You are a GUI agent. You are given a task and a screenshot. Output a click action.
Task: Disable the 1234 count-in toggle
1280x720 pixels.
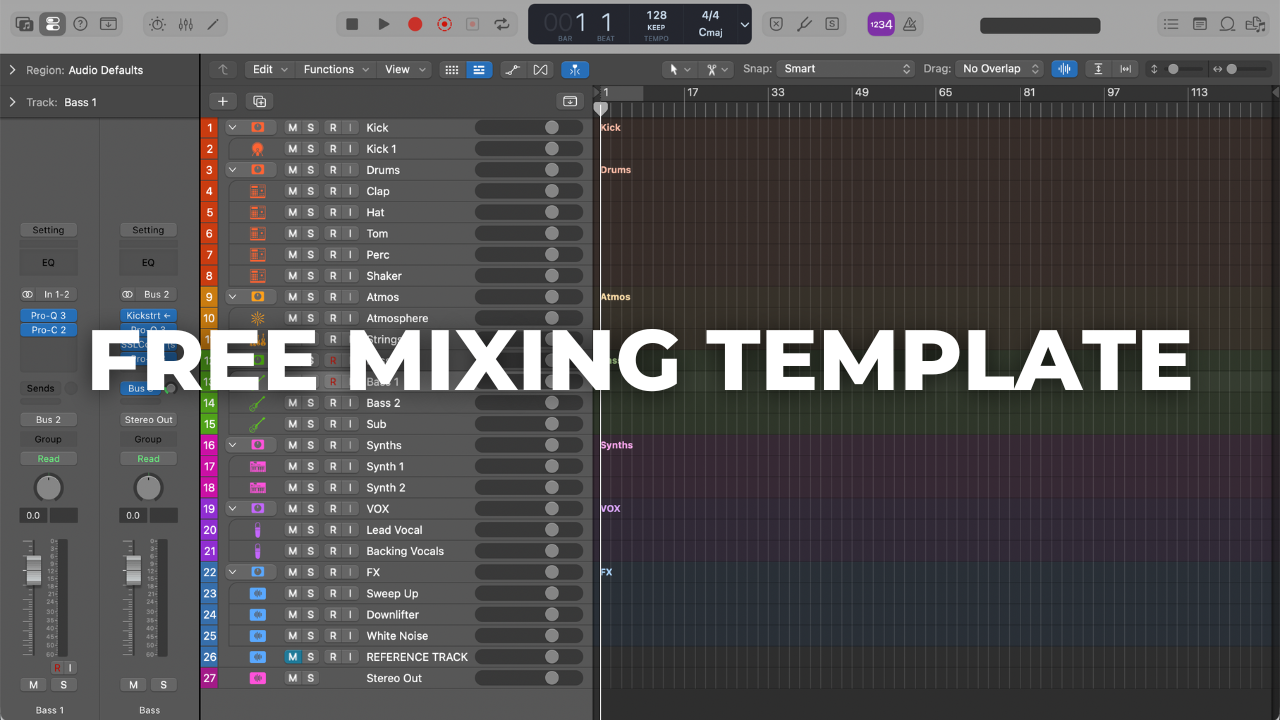click(881, 23)
